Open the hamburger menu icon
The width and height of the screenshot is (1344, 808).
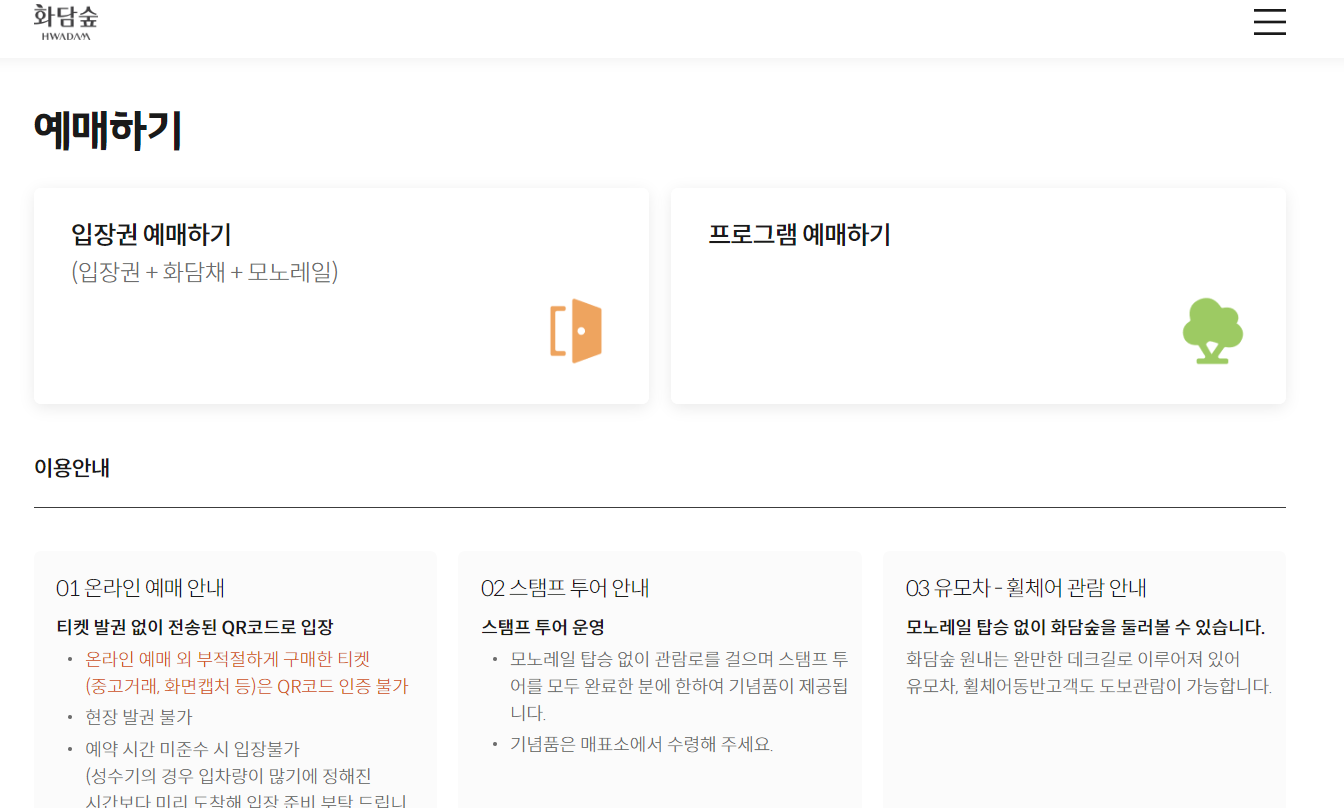pos(1269,22)
